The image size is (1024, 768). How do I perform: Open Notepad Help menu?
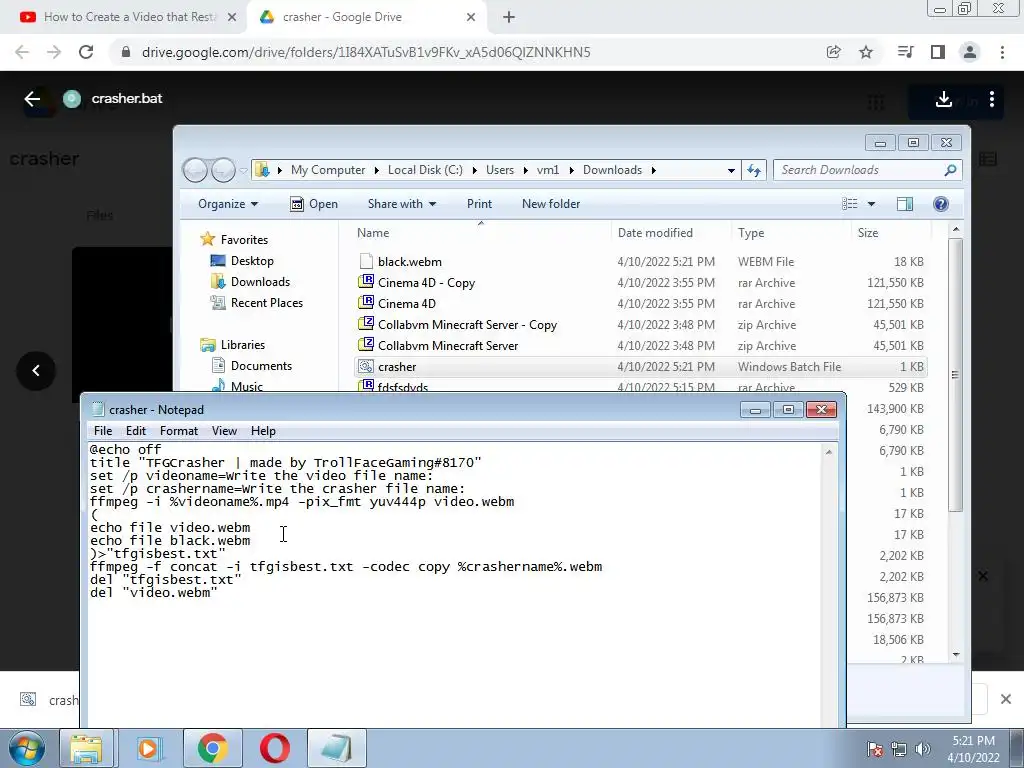tap(263, 431)
